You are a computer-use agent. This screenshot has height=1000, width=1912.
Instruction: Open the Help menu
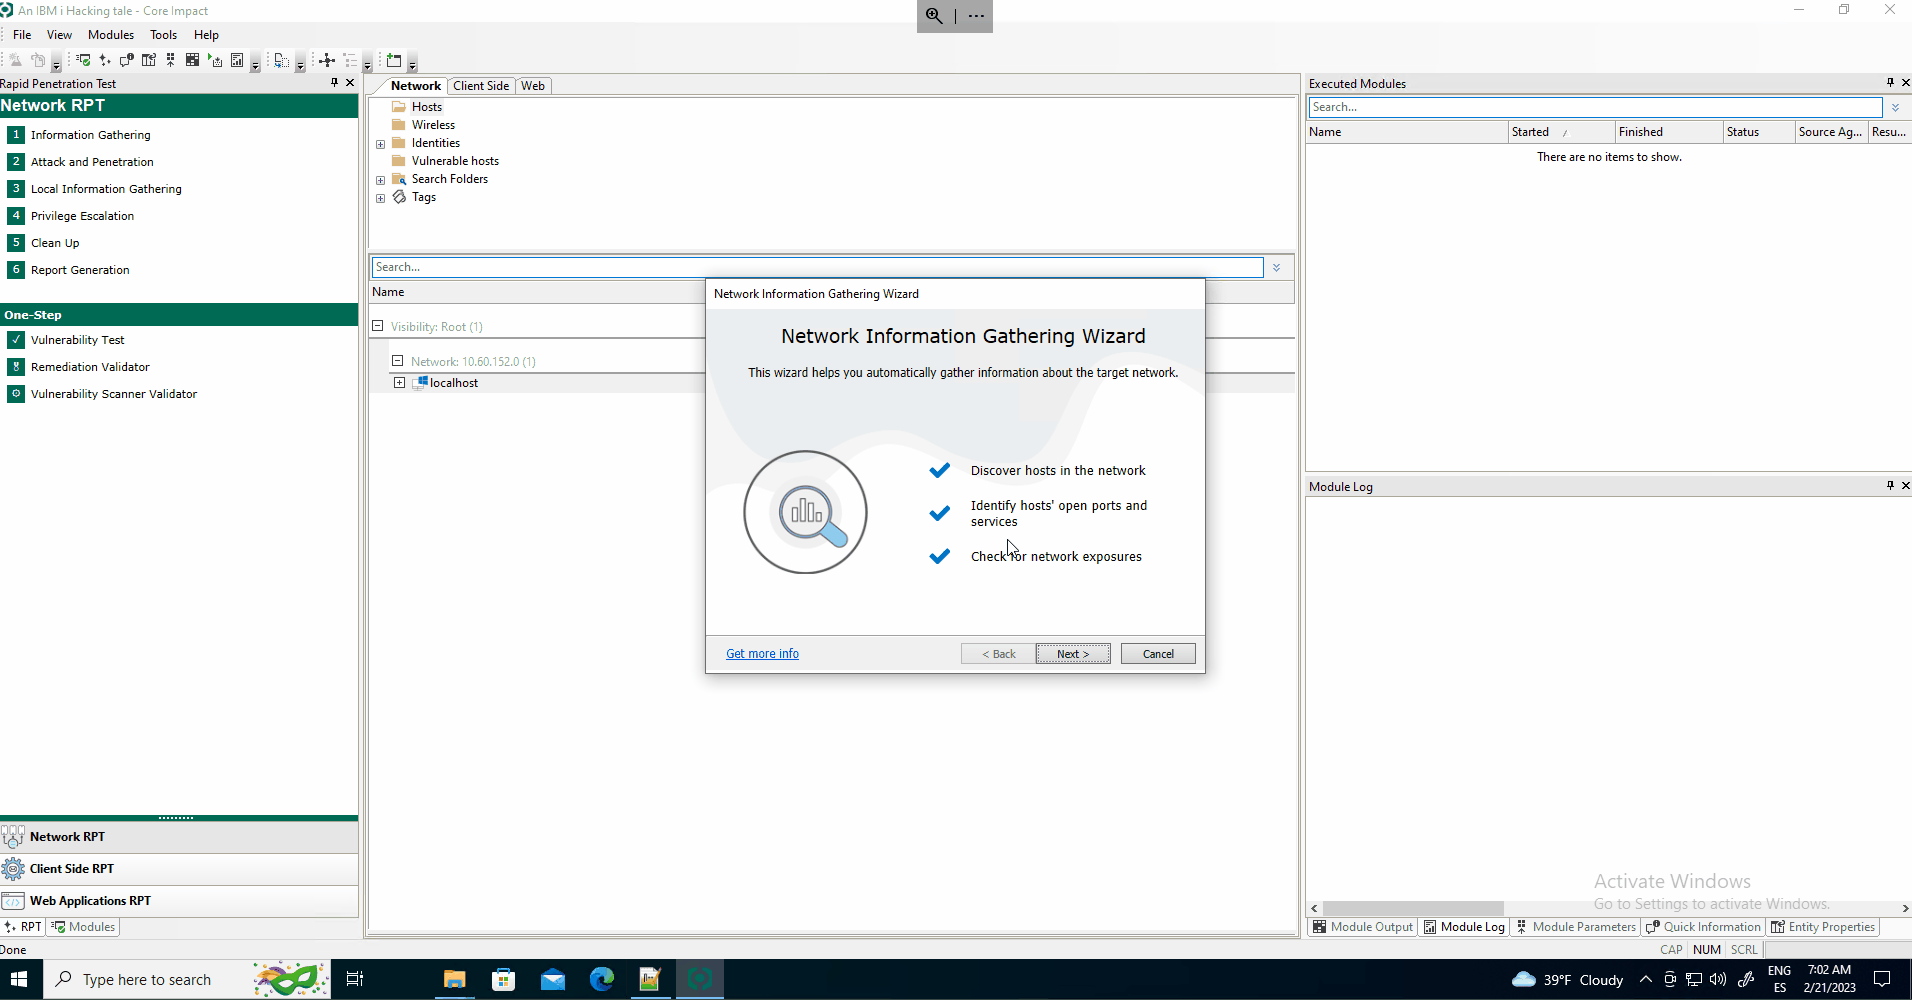coord(206,35)
